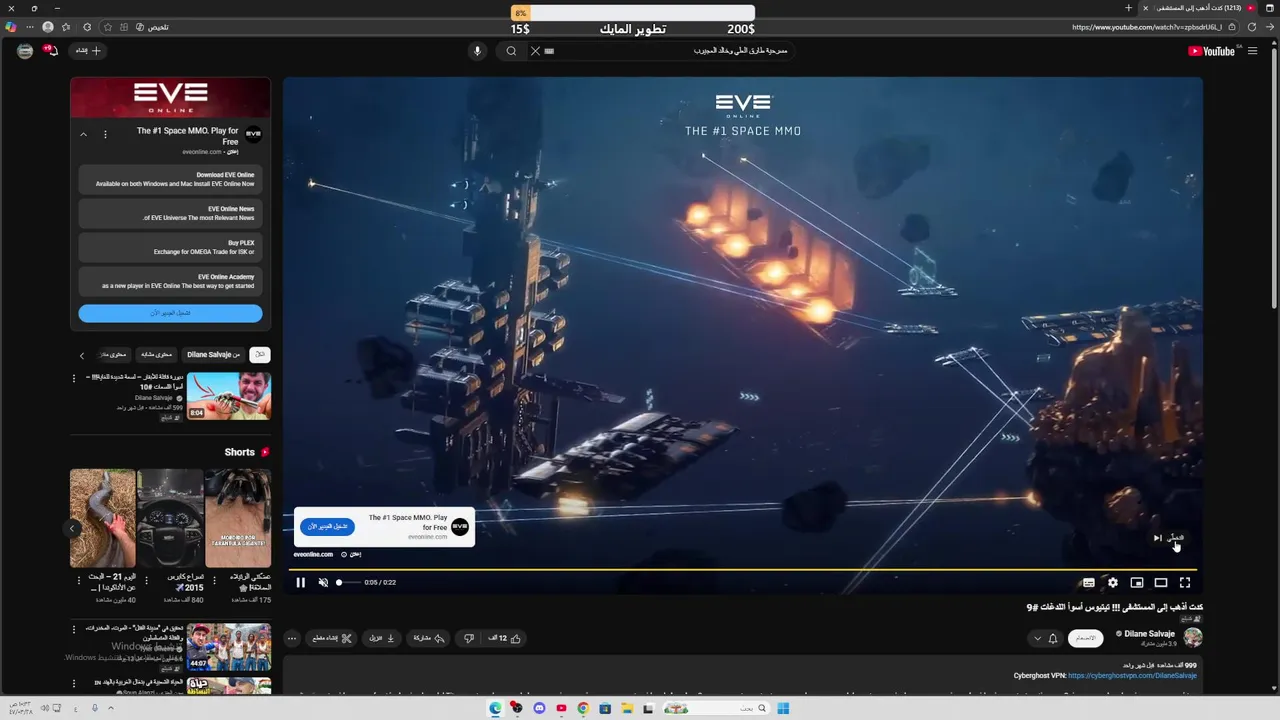
Task: Open video player settings gear
Action: click(x=1113, y=582)
